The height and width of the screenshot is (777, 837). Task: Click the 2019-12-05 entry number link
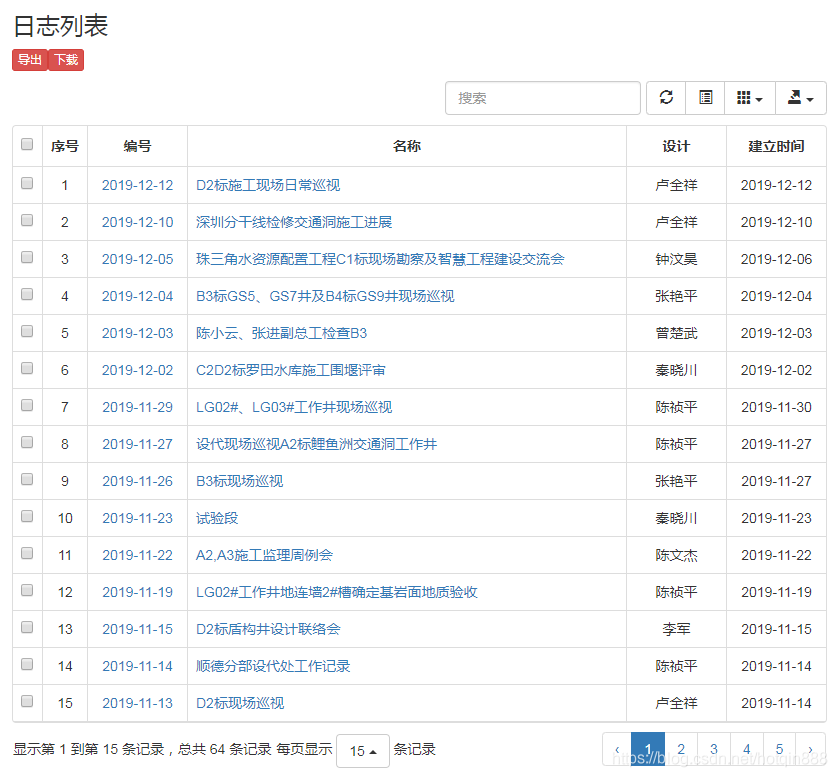click(137, 259)
